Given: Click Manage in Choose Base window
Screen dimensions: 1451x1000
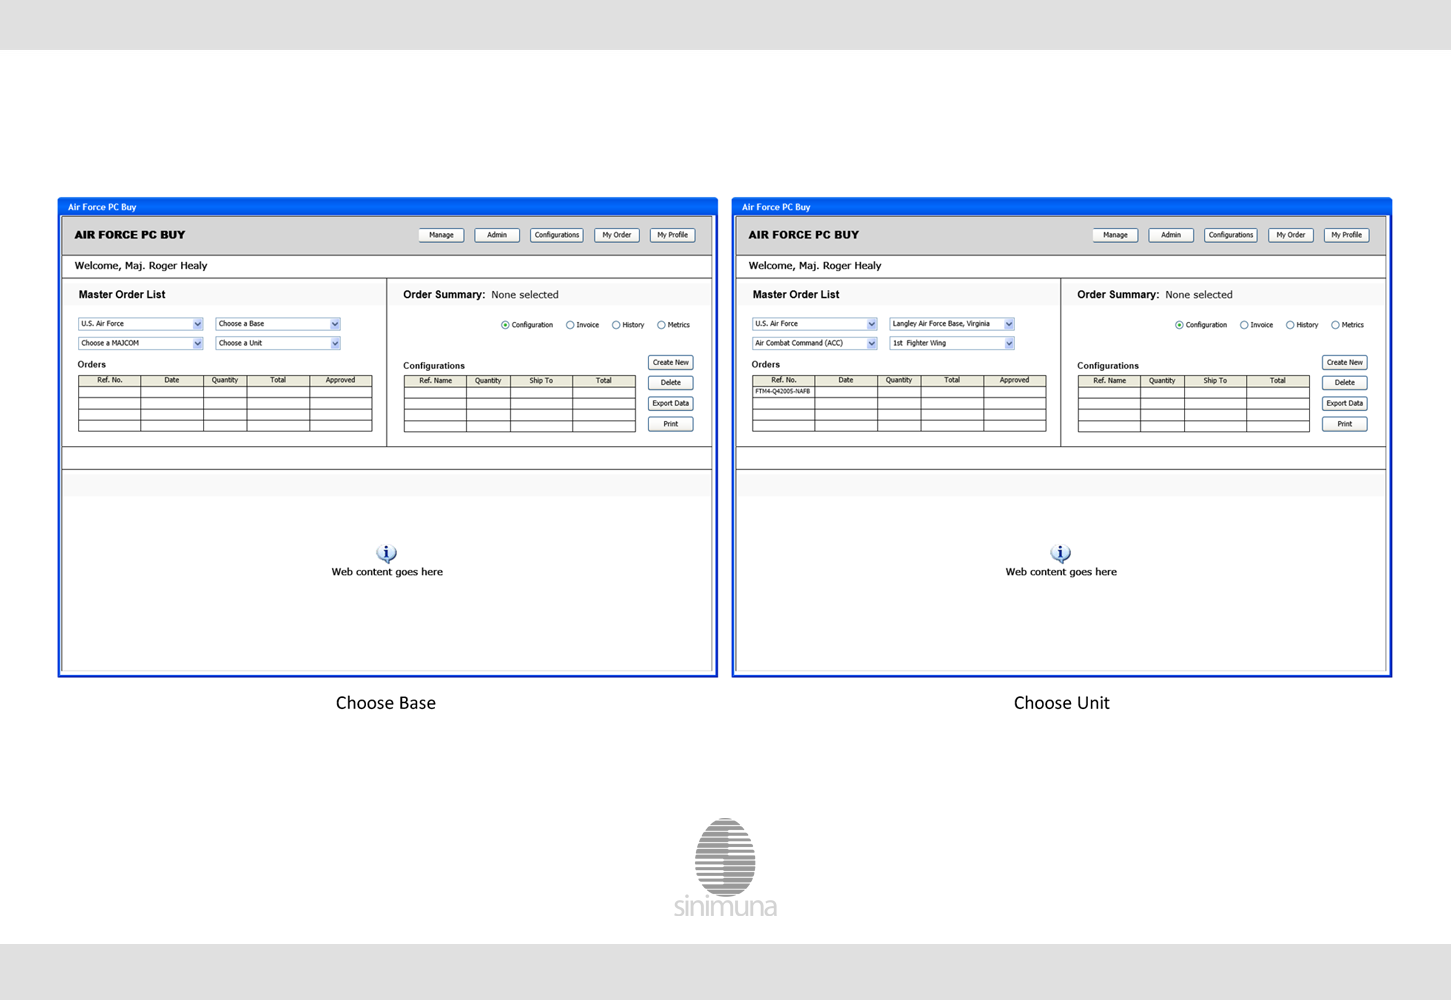Looking at the screenshot, I should (441, 235).
